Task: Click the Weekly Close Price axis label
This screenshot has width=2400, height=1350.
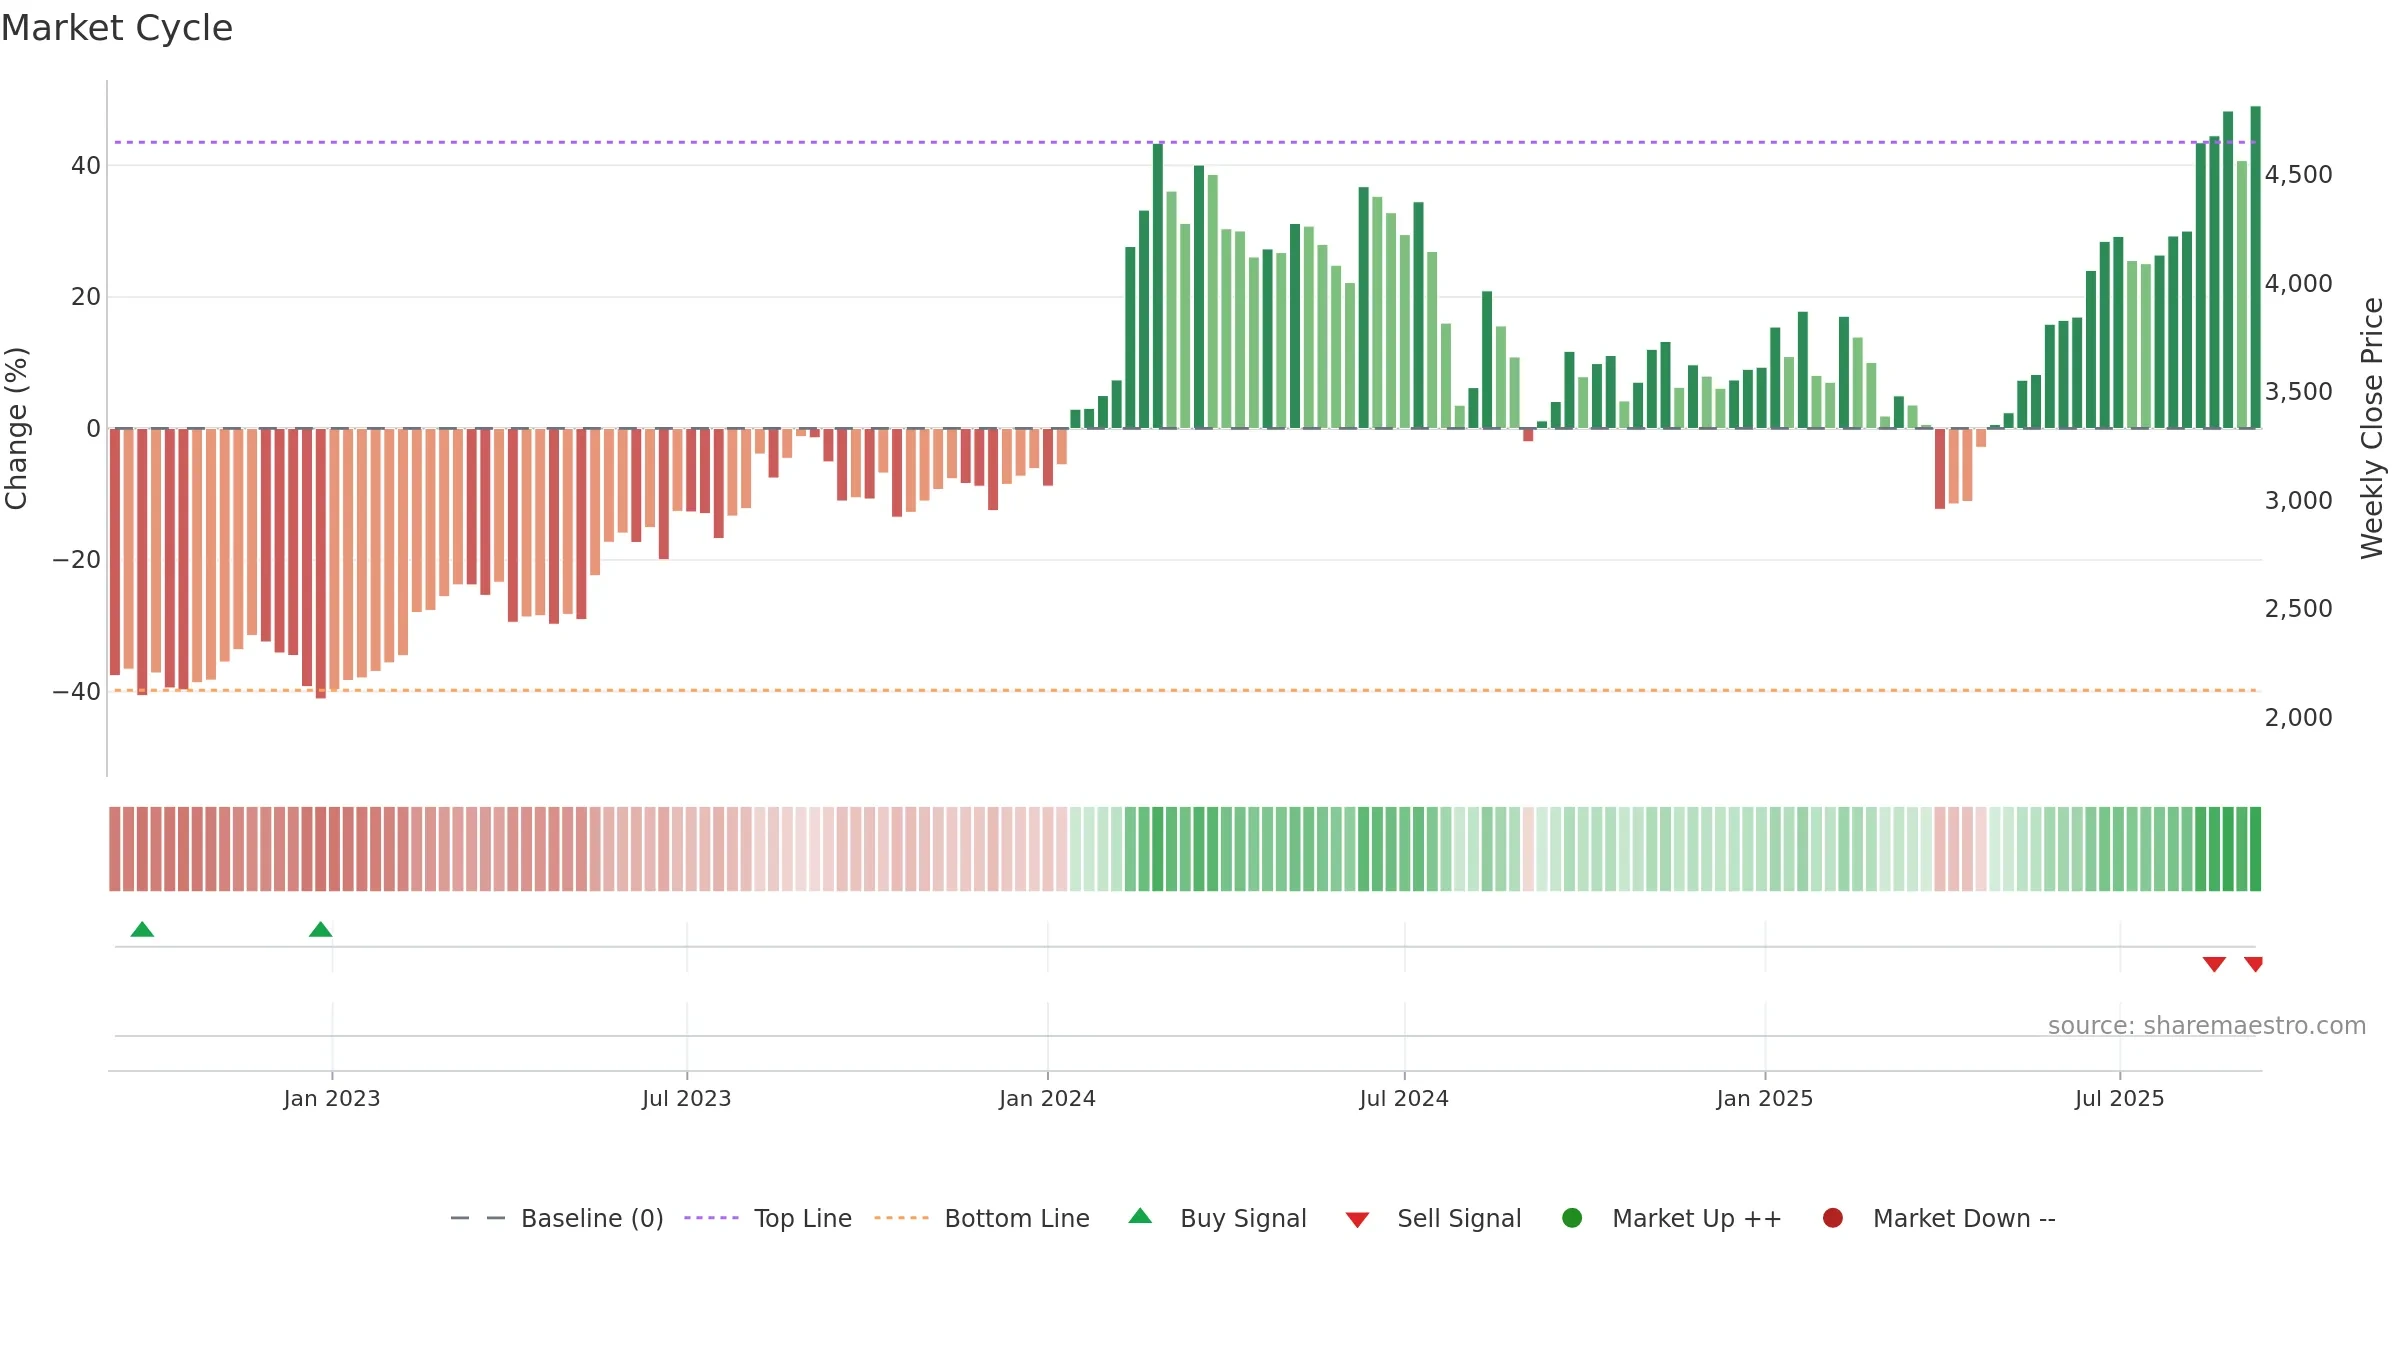Action: pyautogui.click(x=2372, y=428)
